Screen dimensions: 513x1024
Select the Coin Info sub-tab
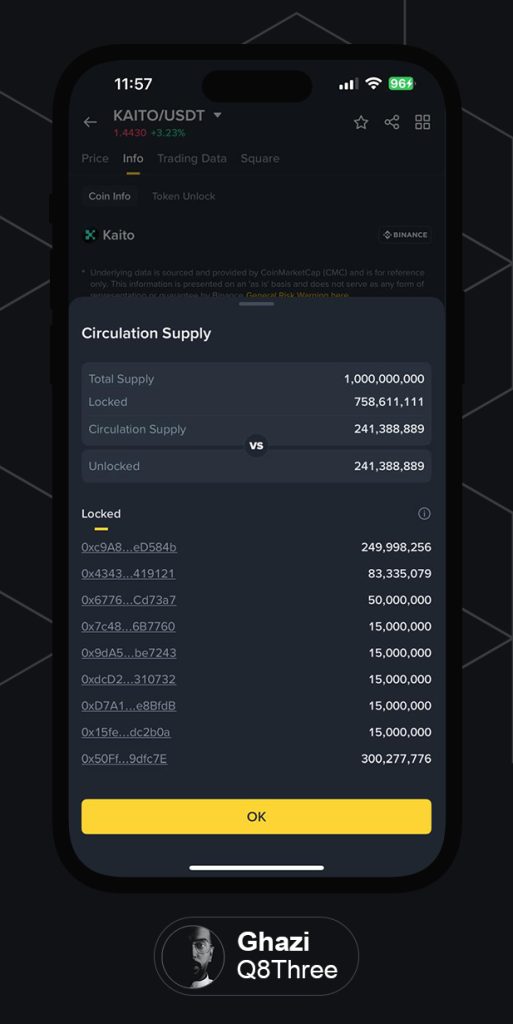tap(110, 196)
